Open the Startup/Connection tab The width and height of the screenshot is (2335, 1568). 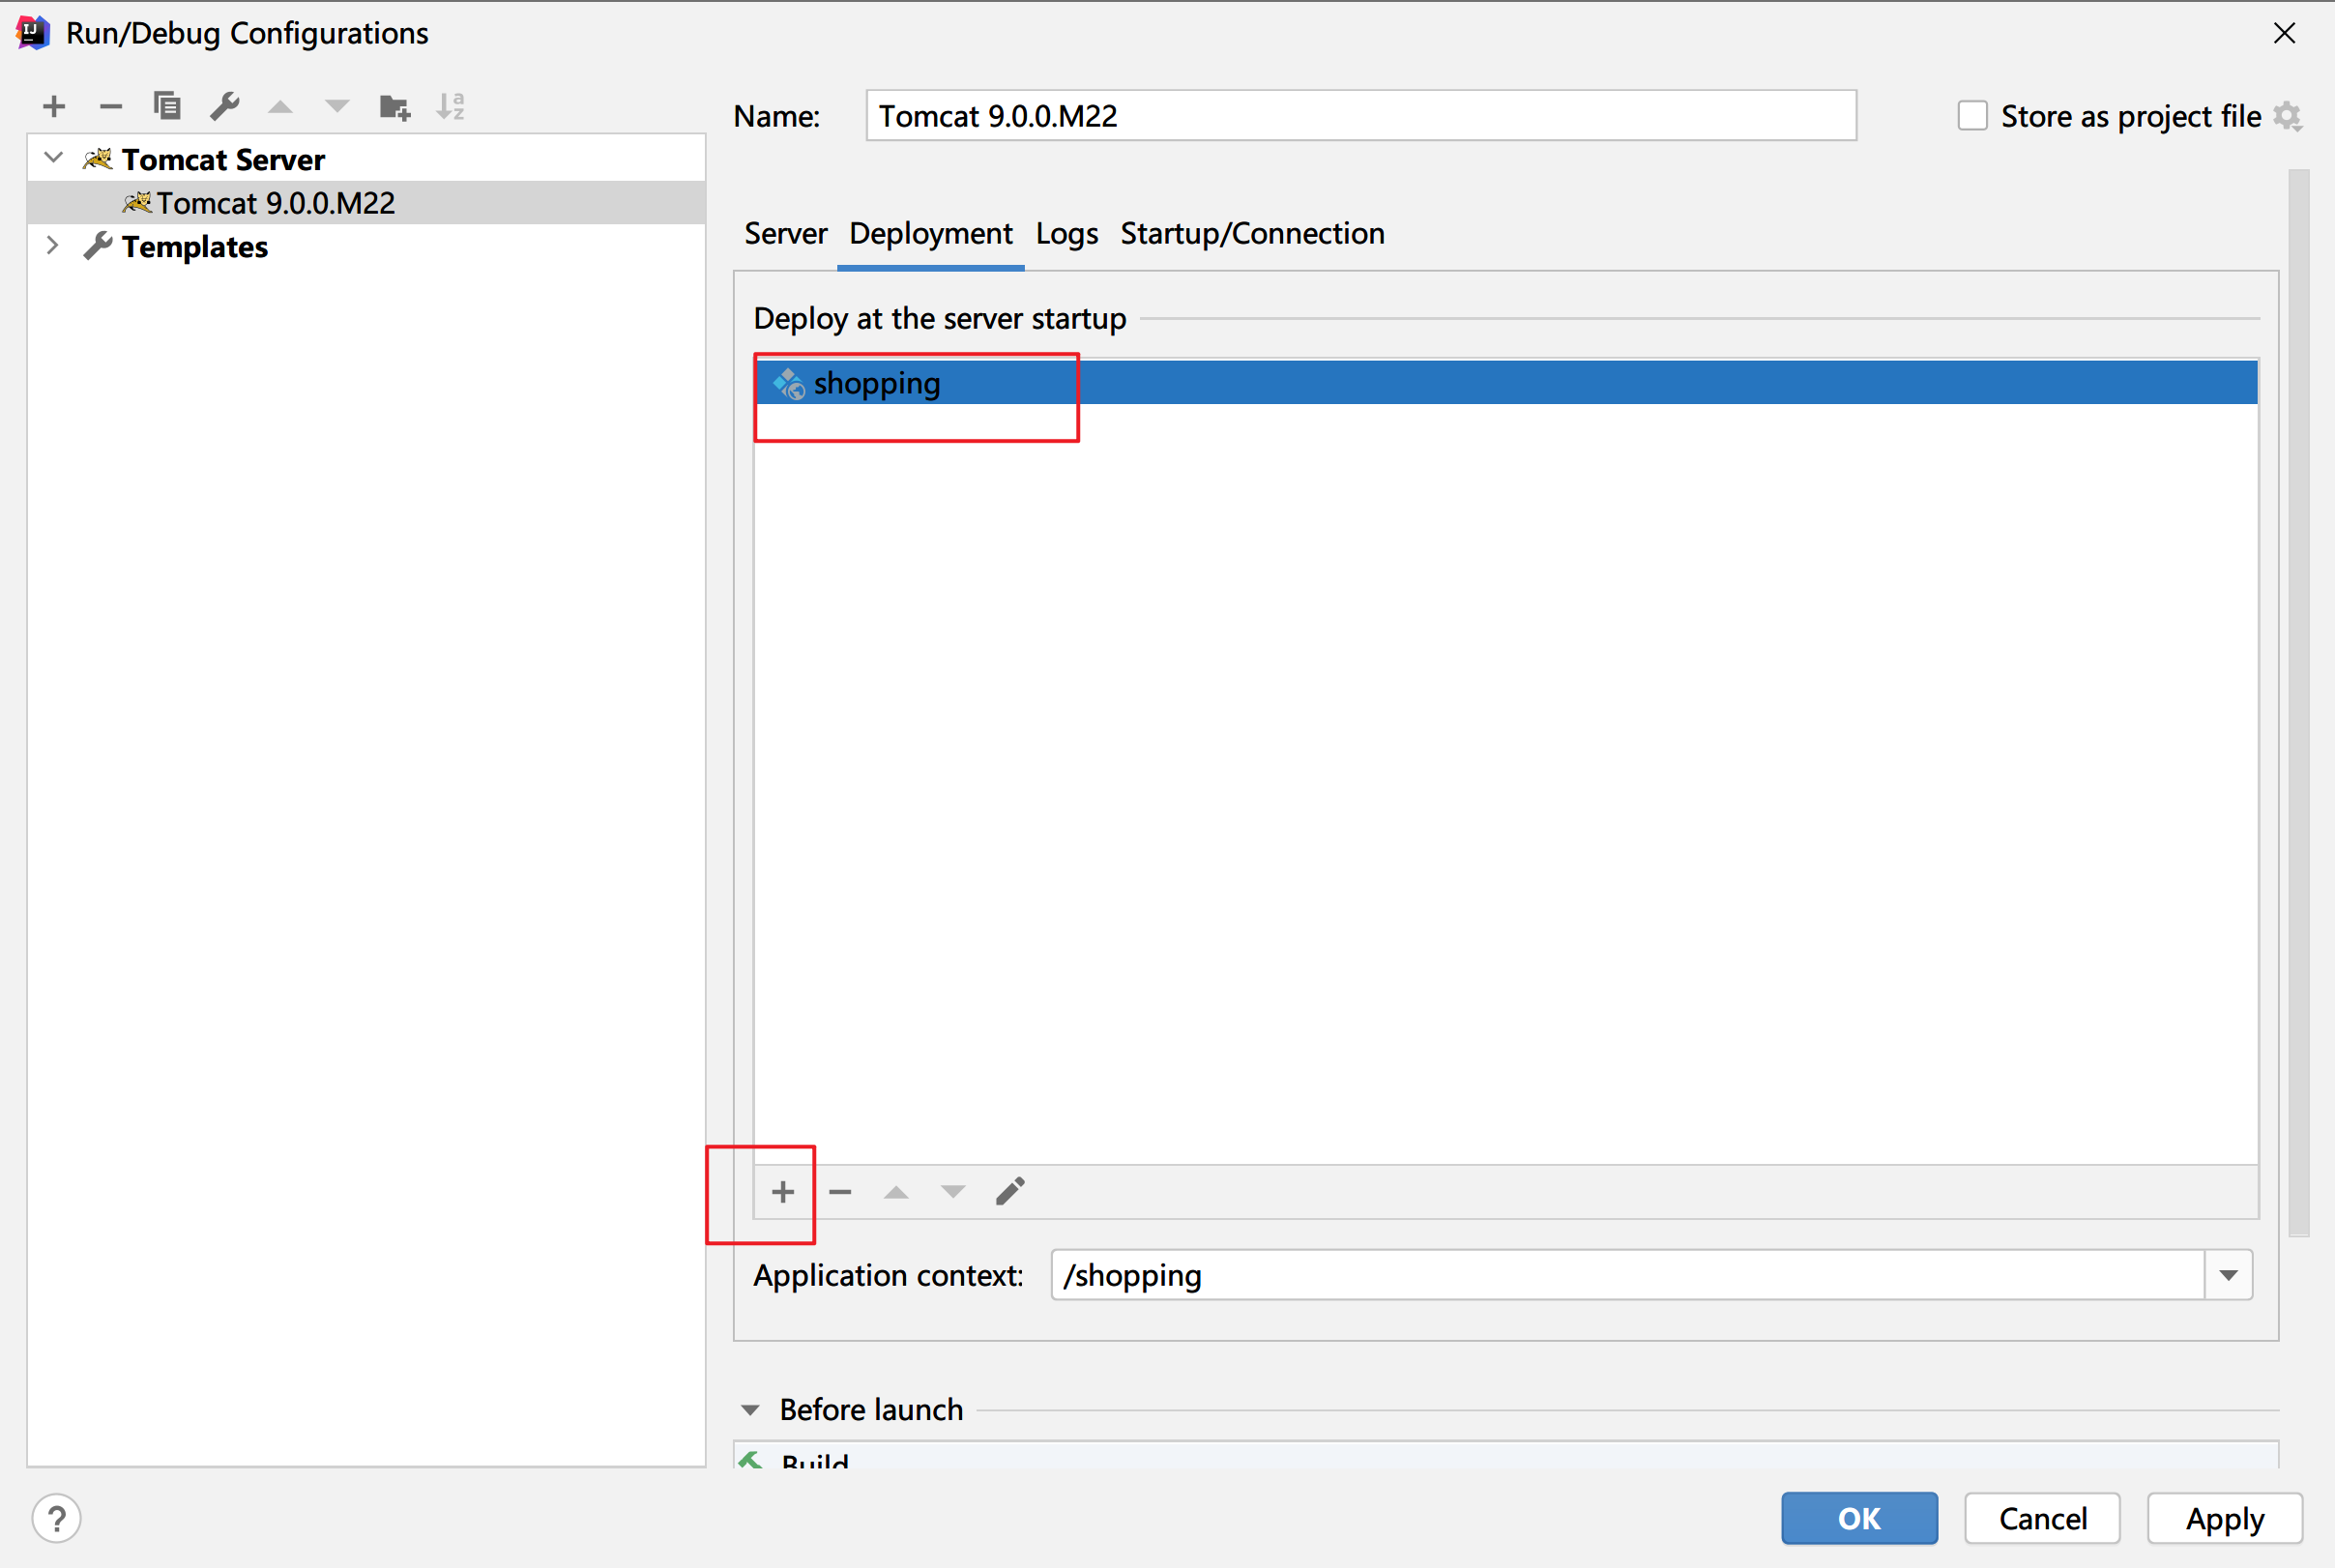click(1252, 234)
